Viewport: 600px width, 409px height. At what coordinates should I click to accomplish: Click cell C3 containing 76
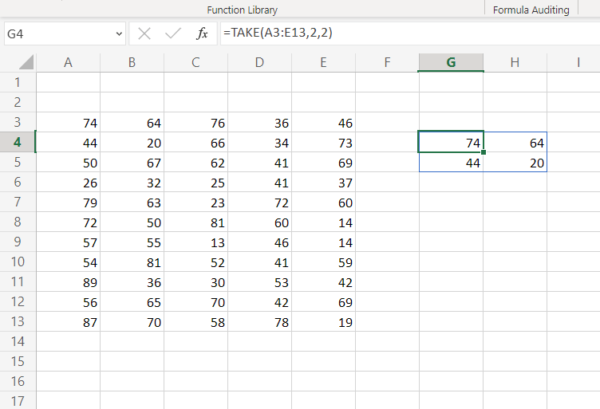click(x=196, y=122)
